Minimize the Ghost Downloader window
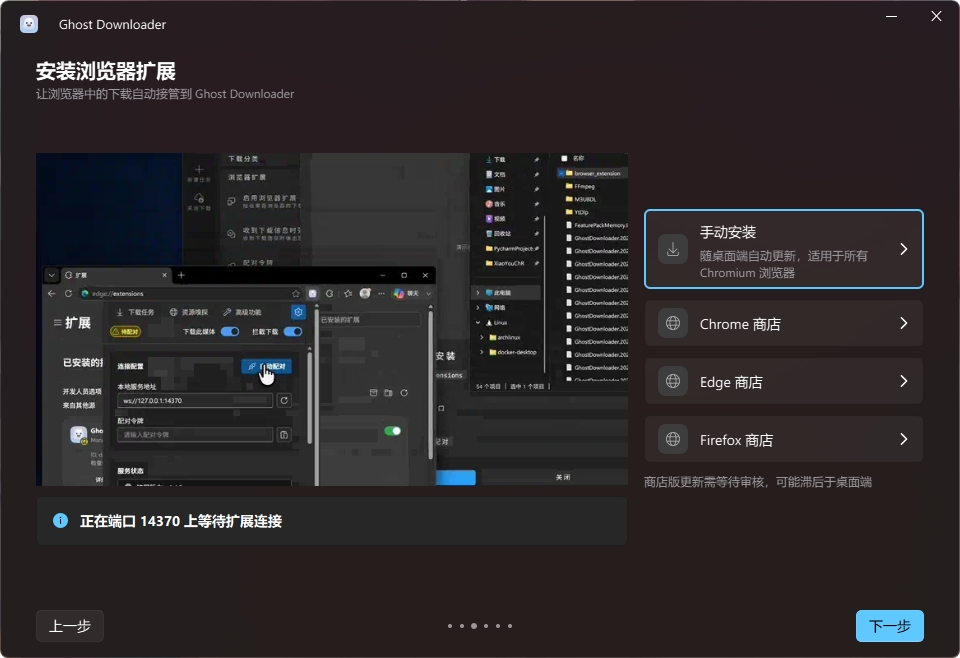 [x=891, y=17]
